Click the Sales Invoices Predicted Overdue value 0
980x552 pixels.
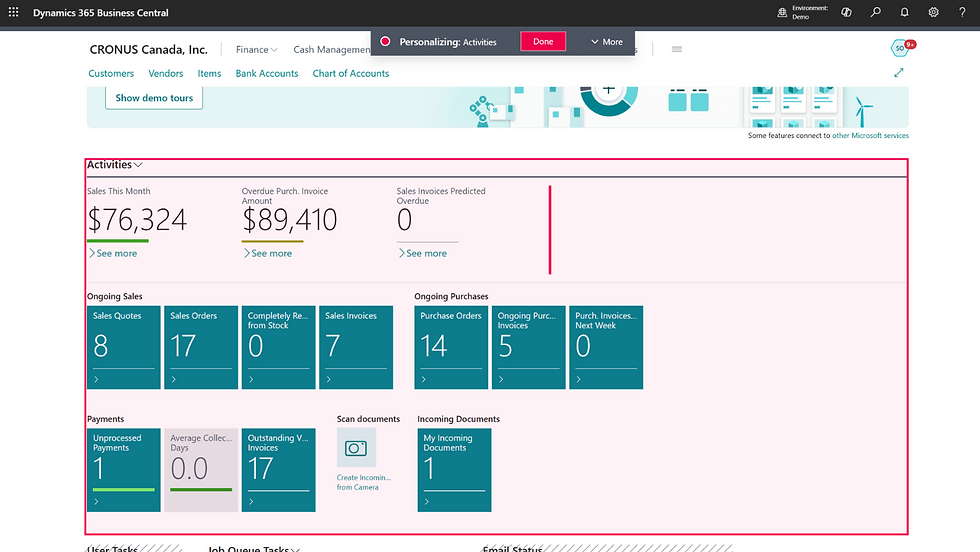coord(404,220)
